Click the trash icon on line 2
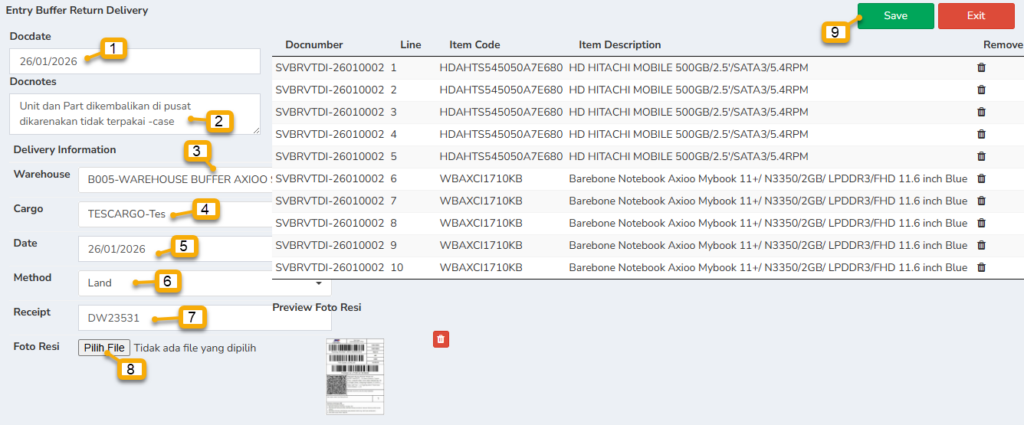This screenshot has width=1024, height=425. tap(981, 89)
